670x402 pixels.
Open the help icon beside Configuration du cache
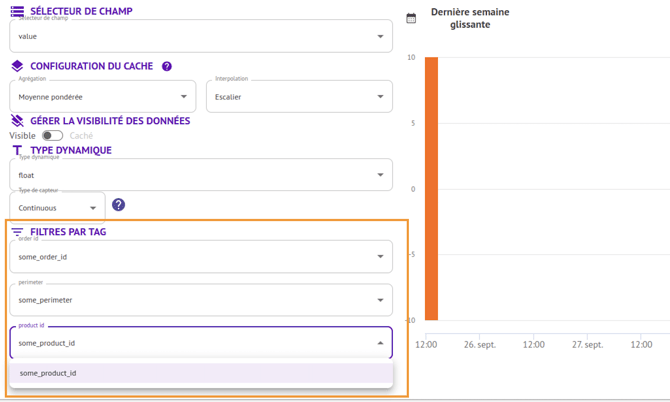click(x=167, y=66)
